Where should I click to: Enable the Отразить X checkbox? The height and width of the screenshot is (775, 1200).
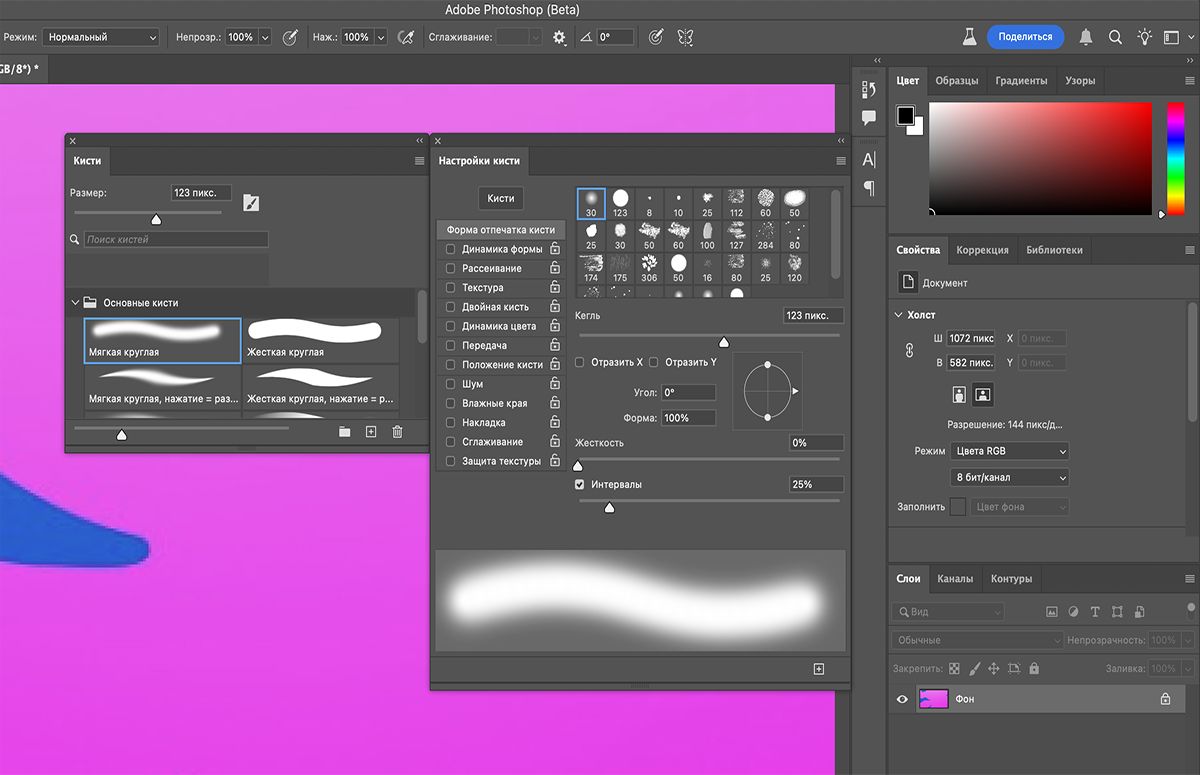pos(580,362)
